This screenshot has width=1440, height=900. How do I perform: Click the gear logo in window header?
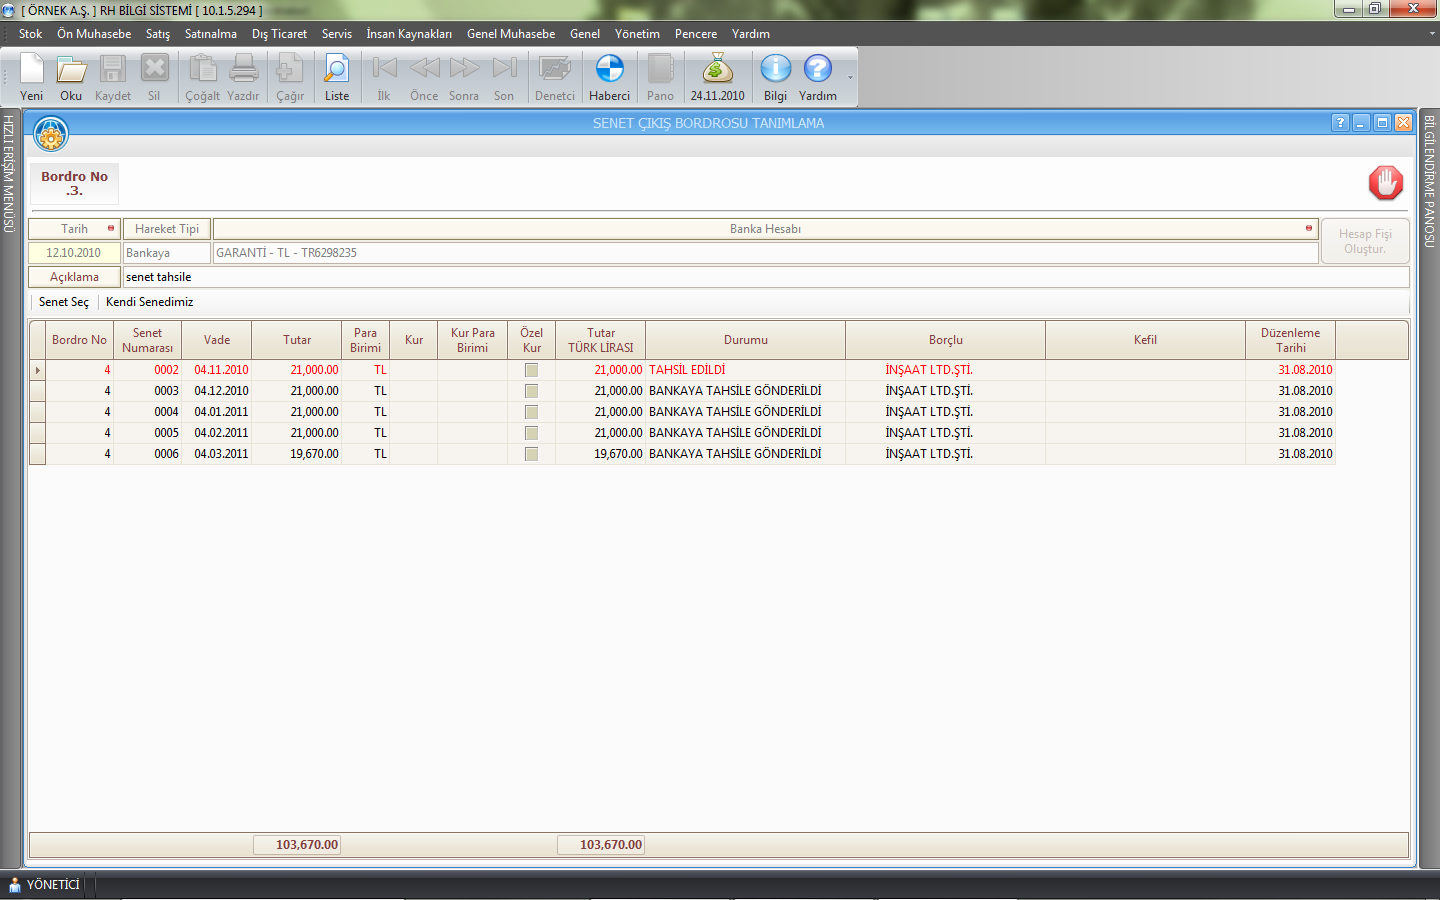(x=51, y=134)
